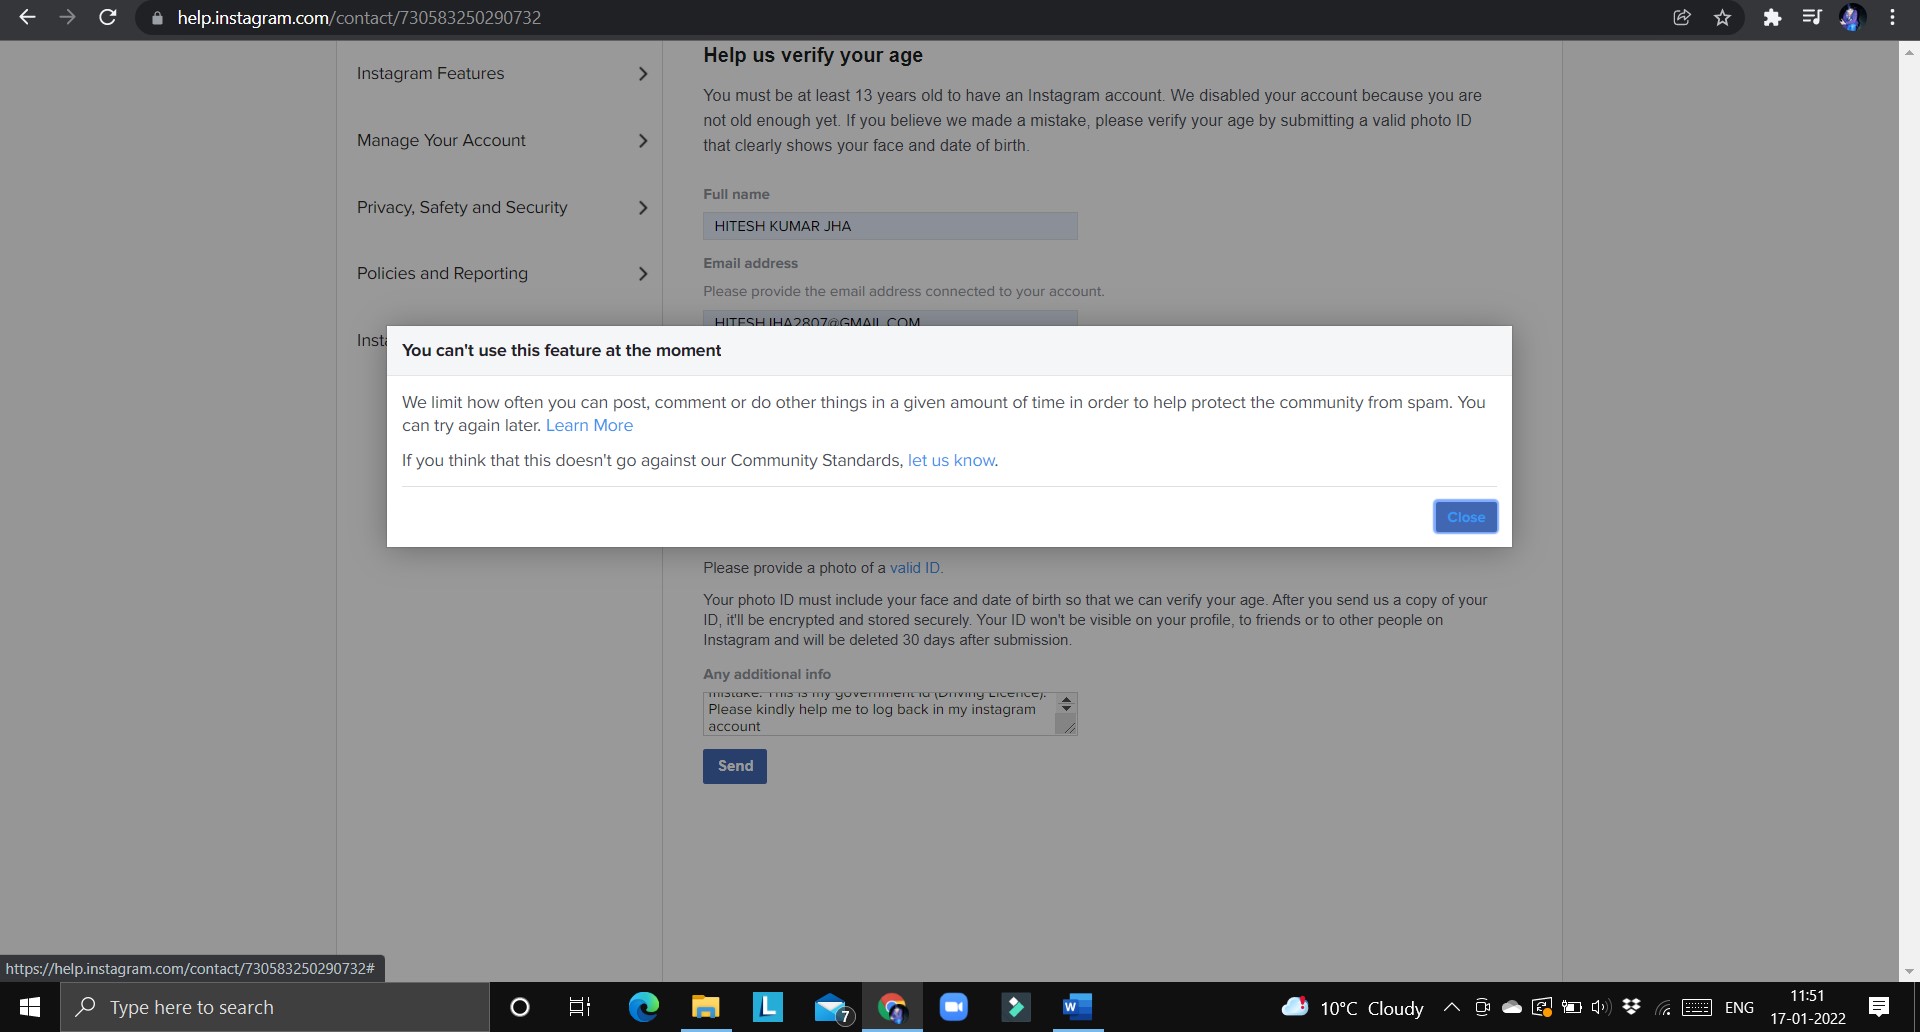Open the Learn More link
Viewport: 1920px width, 1032px height.
[x=589, y=425]
